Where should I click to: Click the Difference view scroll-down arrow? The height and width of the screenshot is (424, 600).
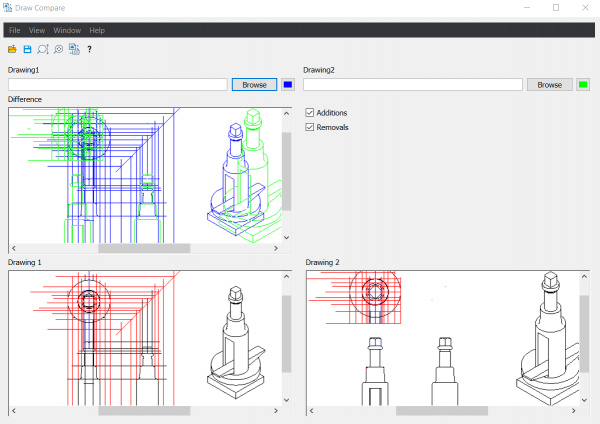(287, 238)
